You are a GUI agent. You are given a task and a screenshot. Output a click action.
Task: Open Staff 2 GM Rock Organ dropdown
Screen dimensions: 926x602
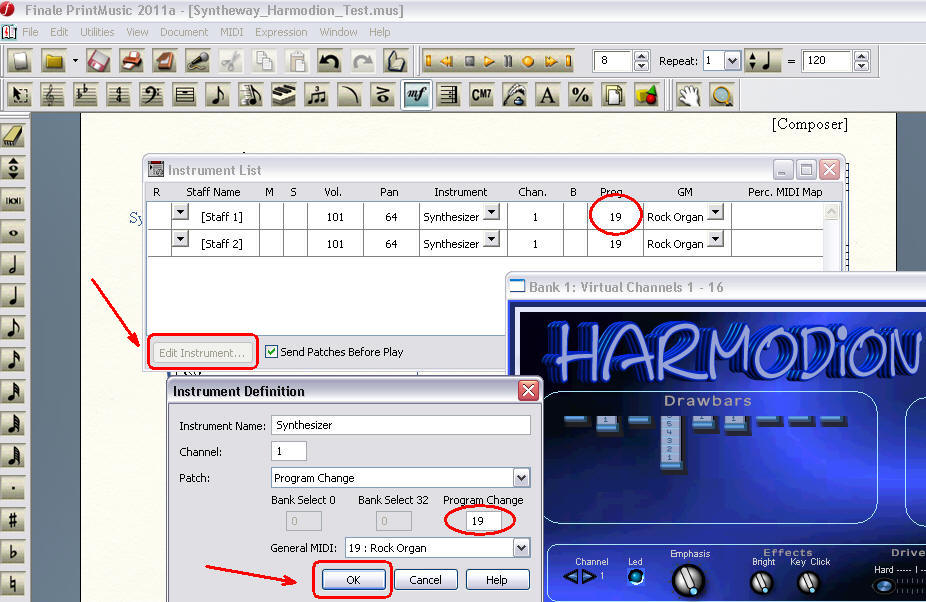(716, 239)
